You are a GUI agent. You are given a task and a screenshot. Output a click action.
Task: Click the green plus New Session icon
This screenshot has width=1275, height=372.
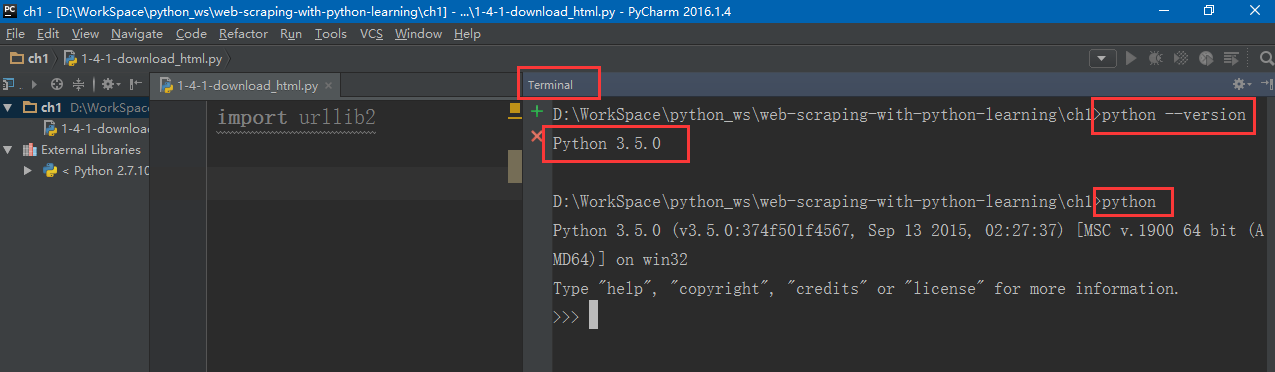(537, 111)
